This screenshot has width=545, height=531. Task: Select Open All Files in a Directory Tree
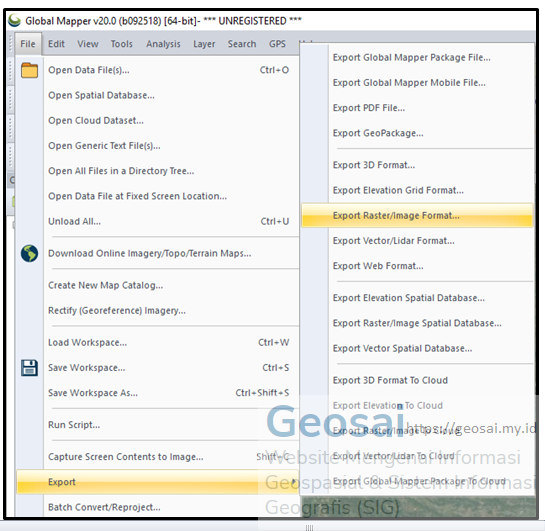tap(158, 171)
